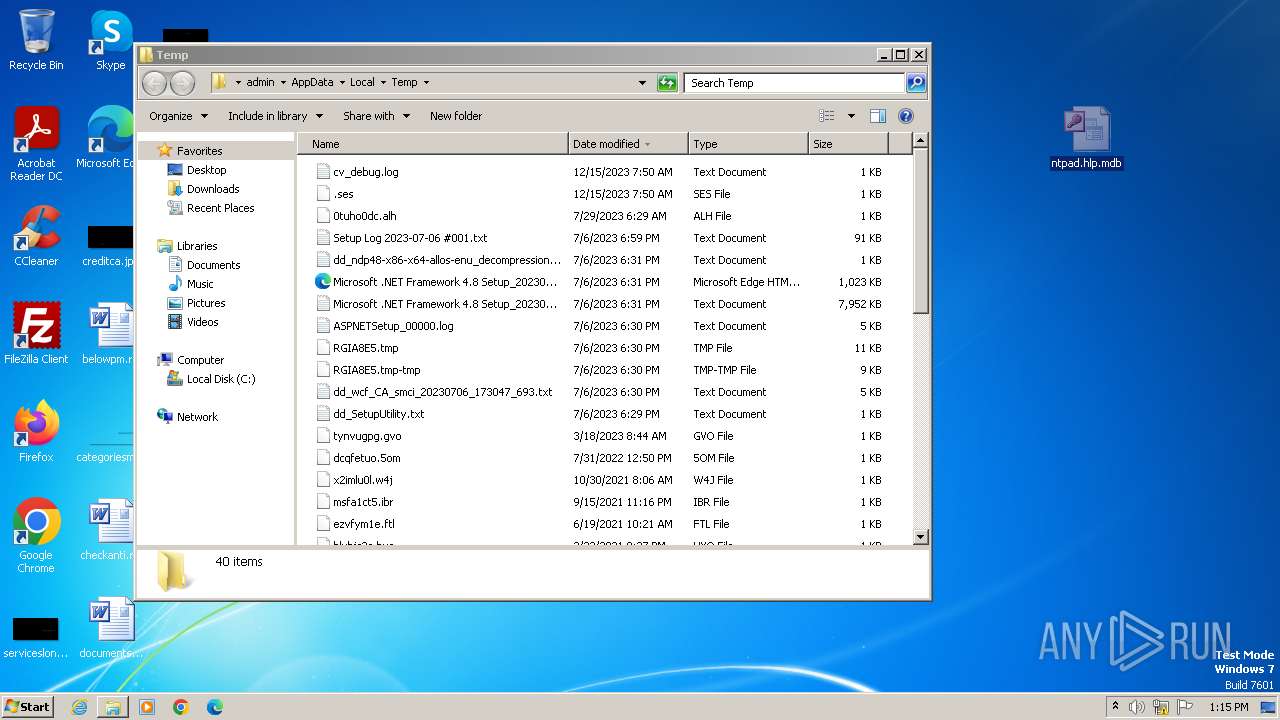Open Include in library dropdown
This screenshot has width=1280, height=720.
point(275,116)
